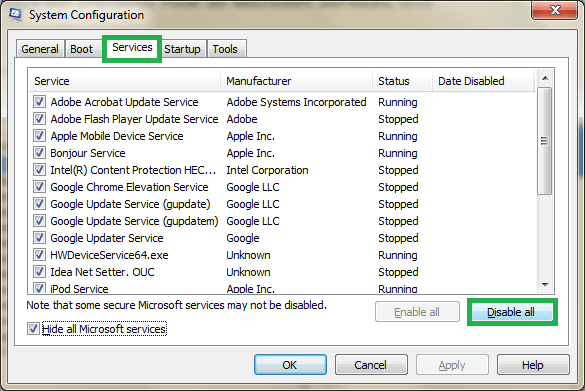This screenshot has width=585, height=391.
Task: Select the Idea Net Setter. OUC name
Action: click(x=102, y=272)
